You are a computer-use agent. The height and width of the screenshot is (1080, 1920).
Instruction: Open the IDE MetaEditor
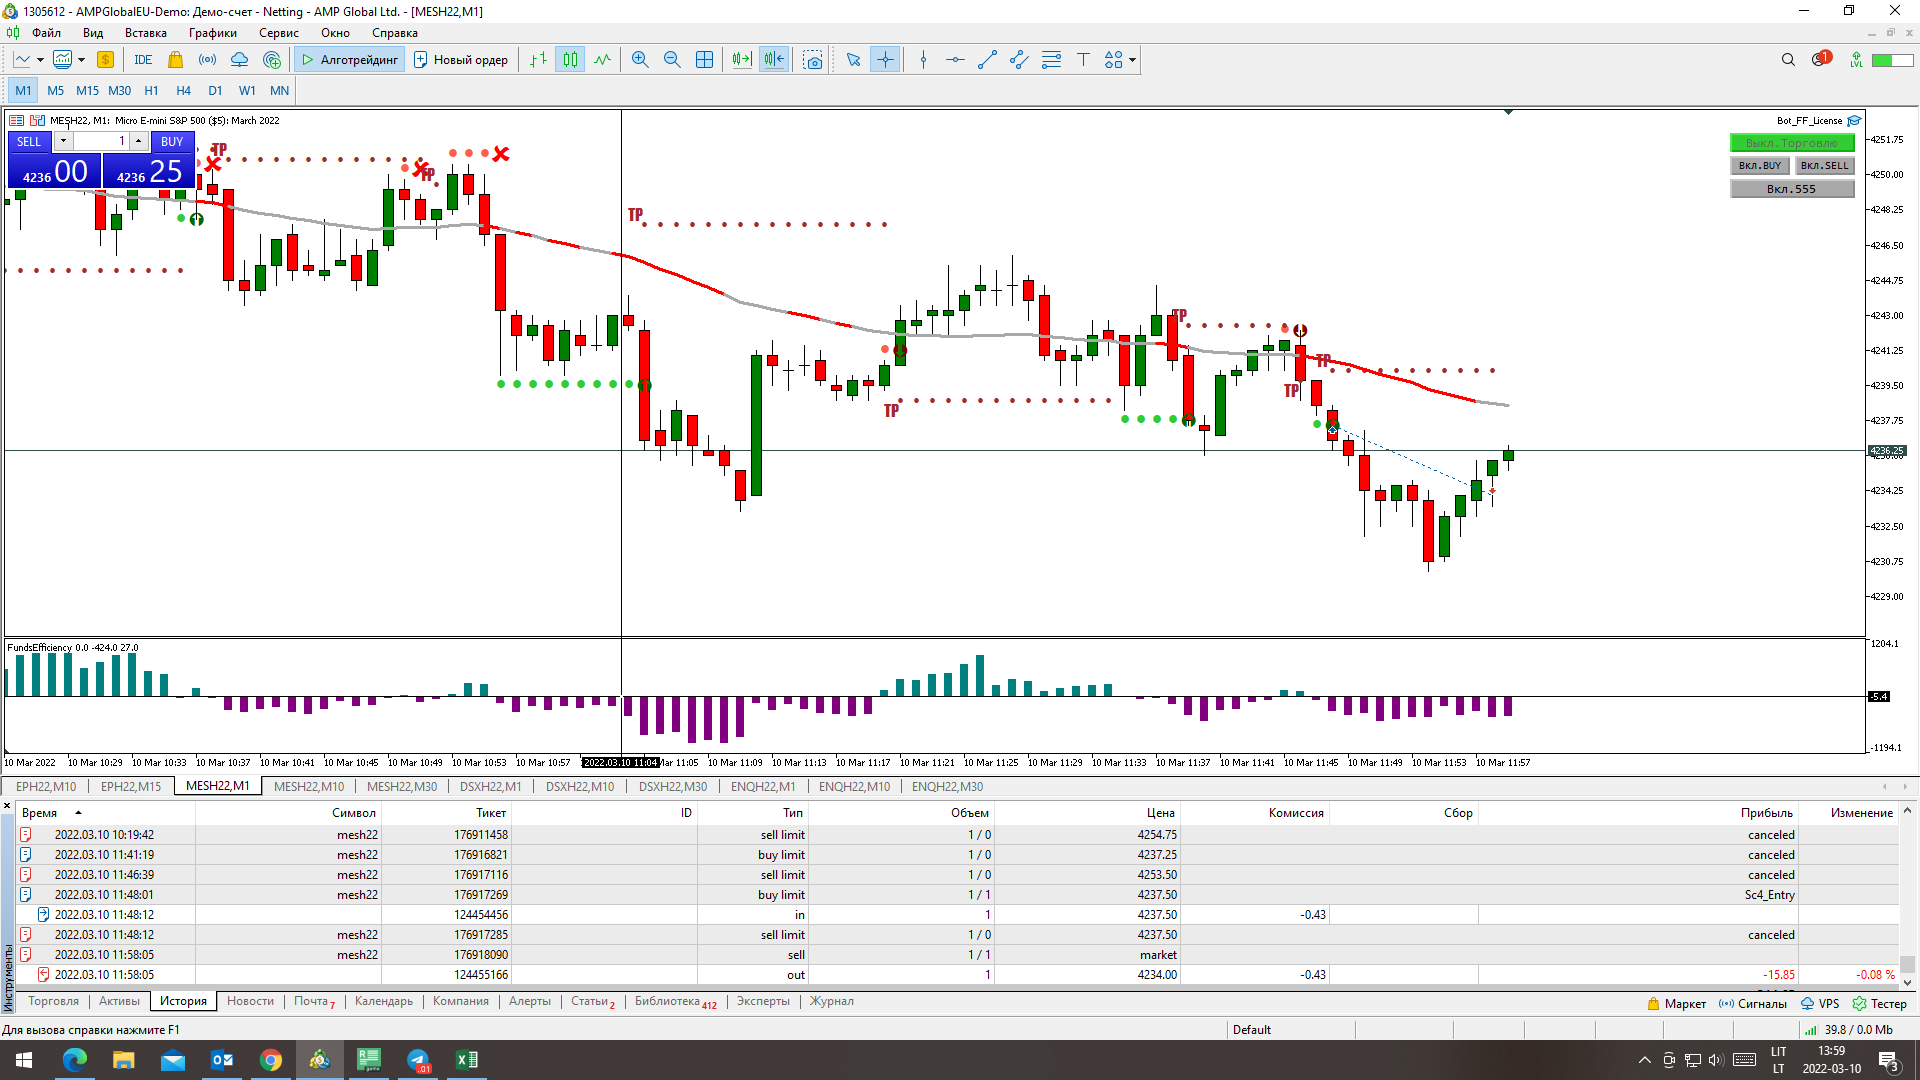(143, 60)
